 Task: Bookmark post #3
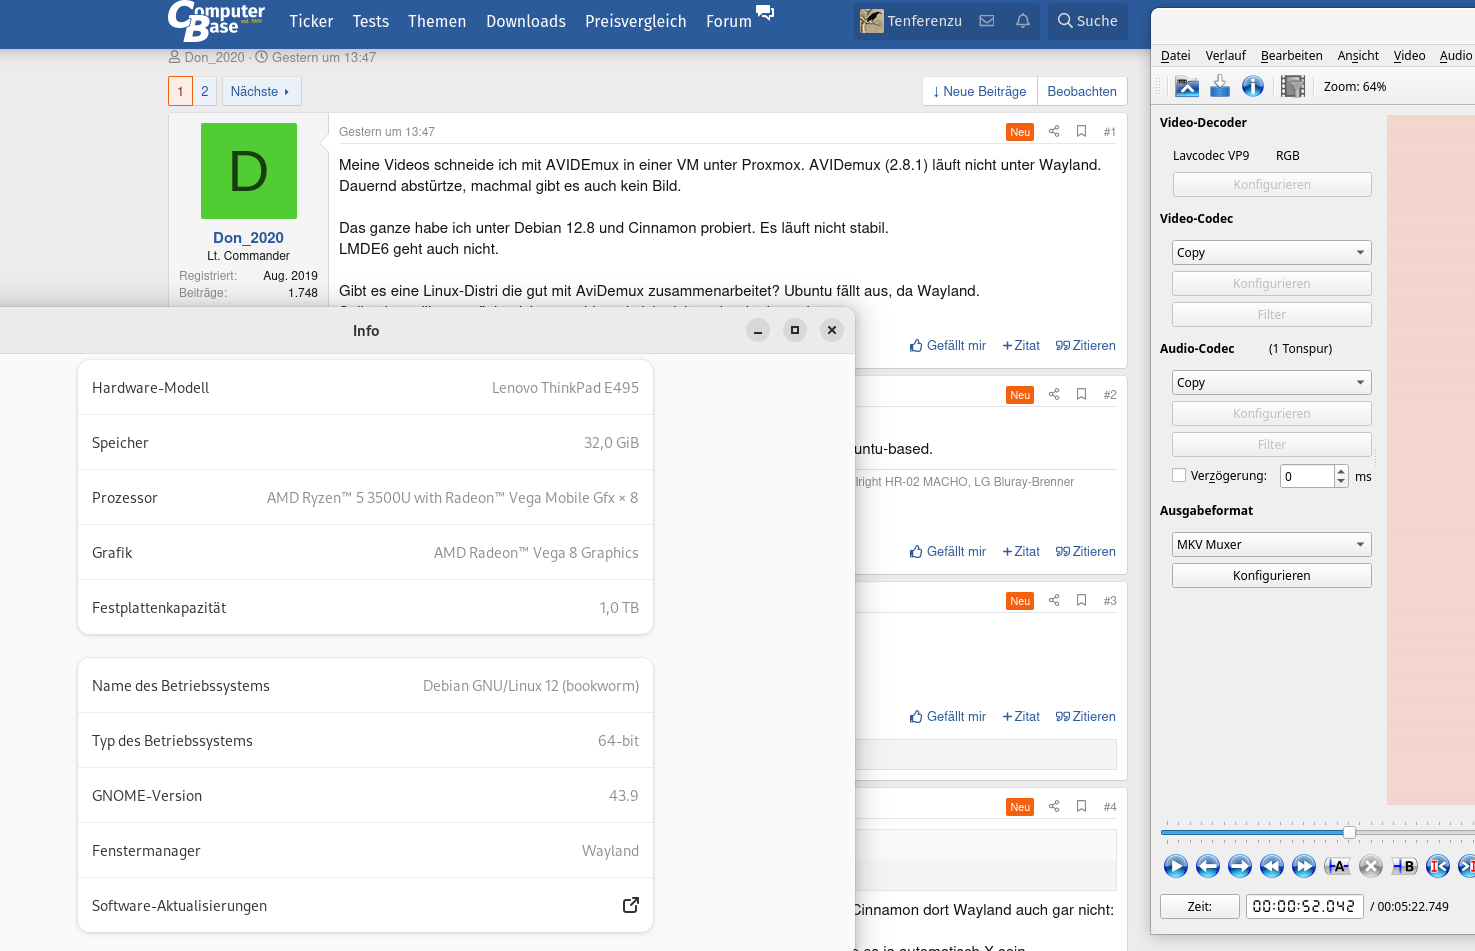coord(1081,600)
